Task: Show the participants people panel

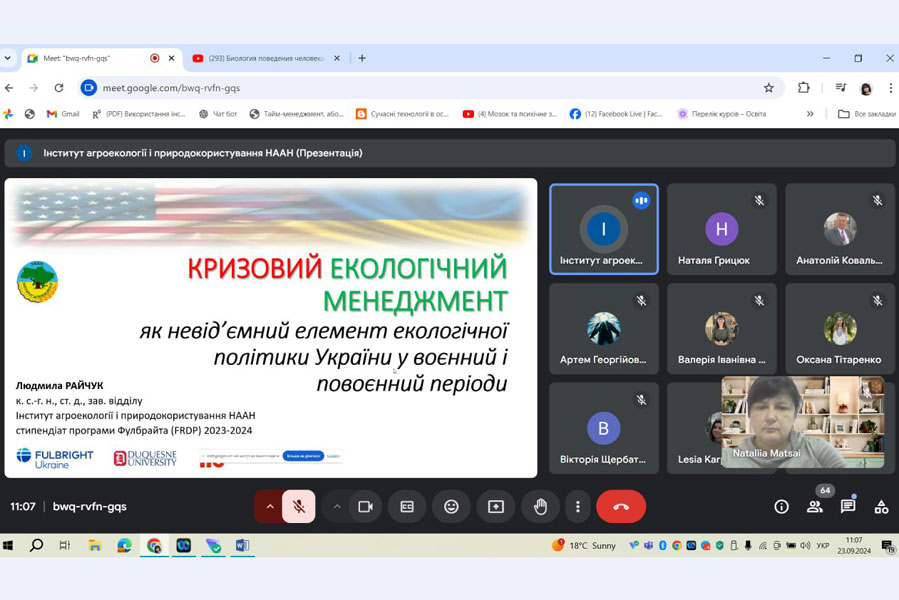Action: tap(814, 507)
